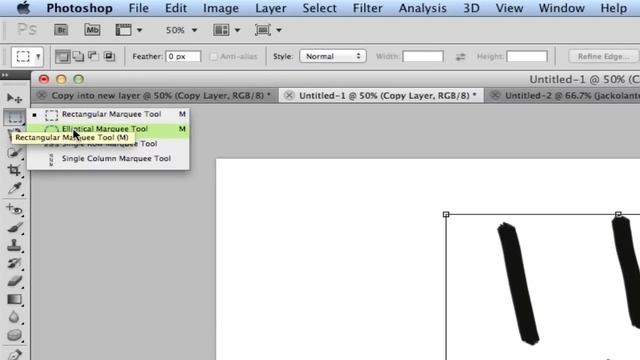Select the Pen tool
The image size is (640, 360).
(14, 354)
